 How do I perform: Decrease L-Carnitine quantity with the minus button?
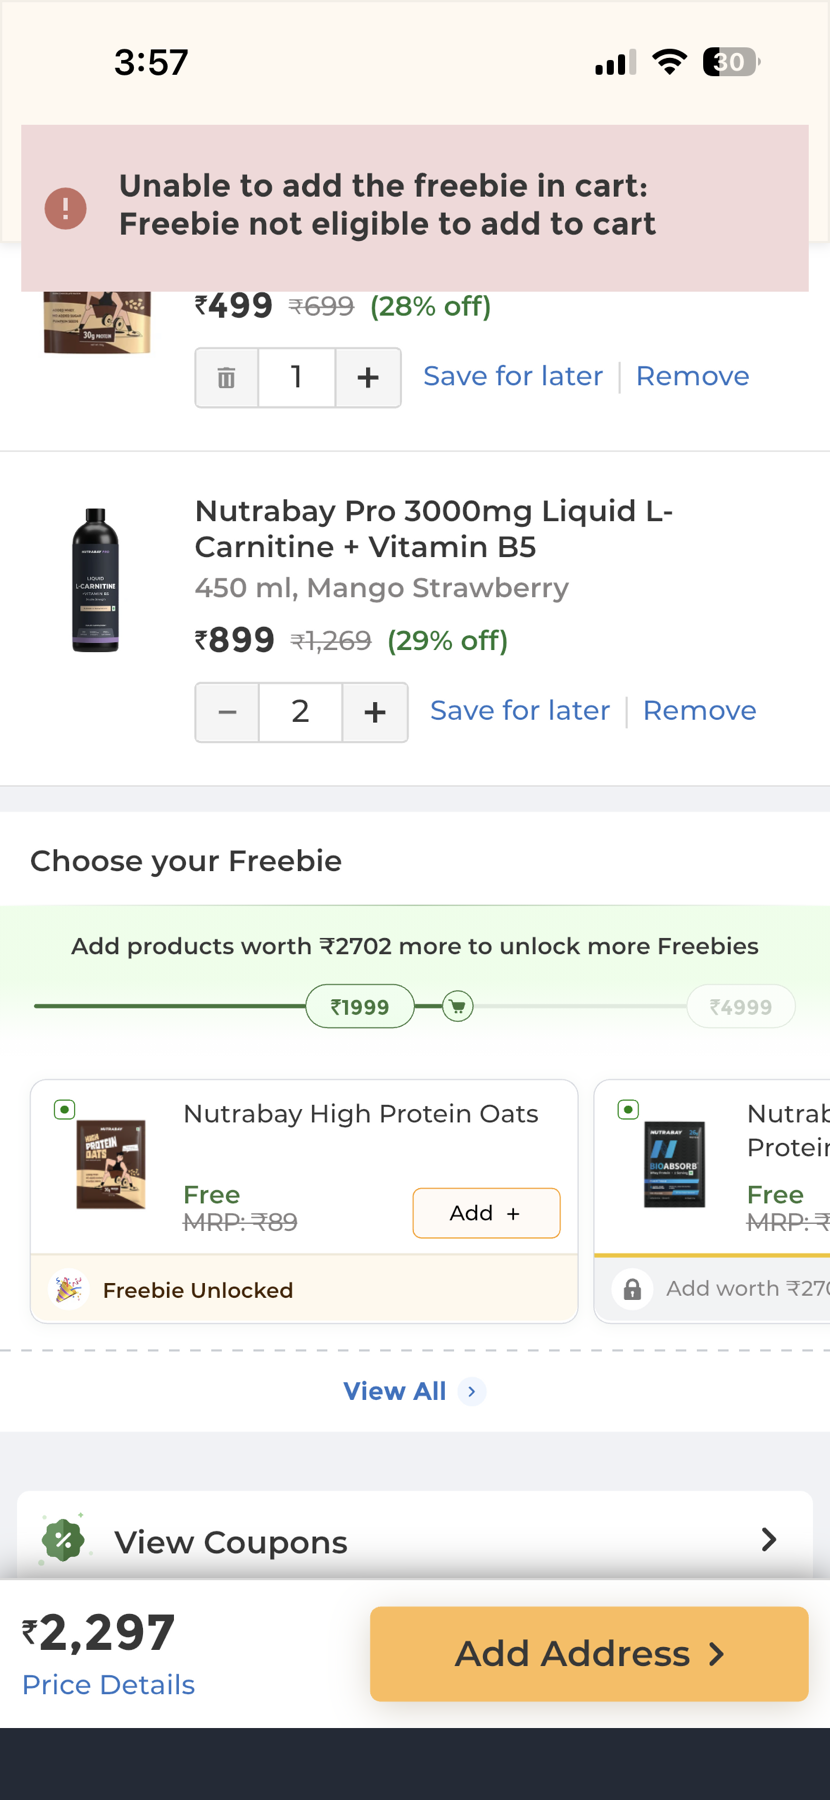[x=227, y=712]
